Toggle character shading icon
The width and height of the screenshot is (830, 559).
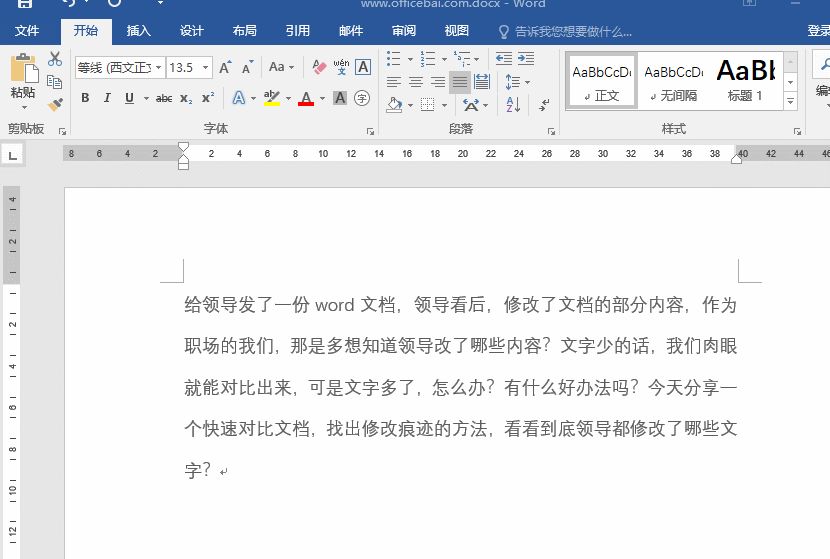pyautogui.click(x=340, y=98)
